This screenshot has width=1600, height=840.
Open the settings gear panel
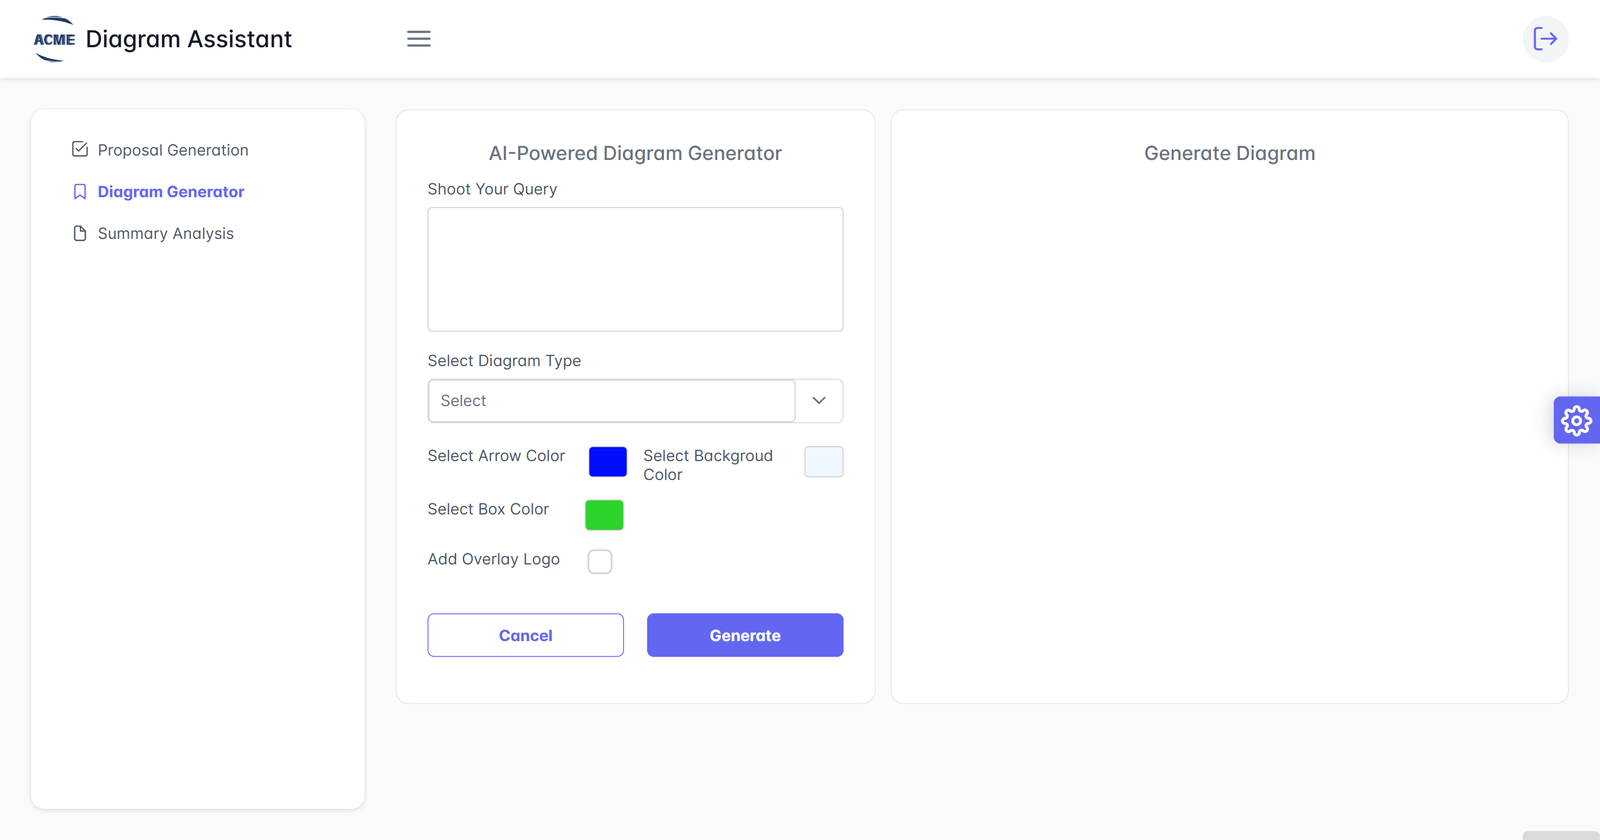click(1576, 420)
